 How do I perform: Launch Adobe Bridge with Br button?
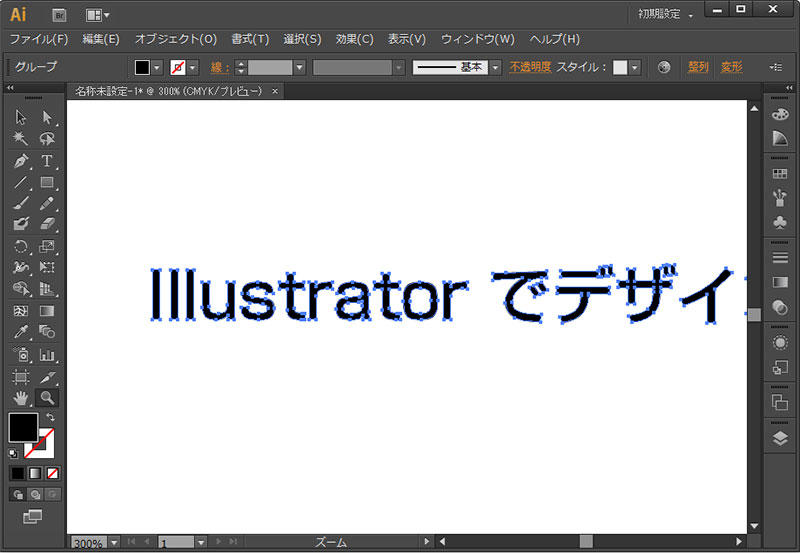pos(60,15)
